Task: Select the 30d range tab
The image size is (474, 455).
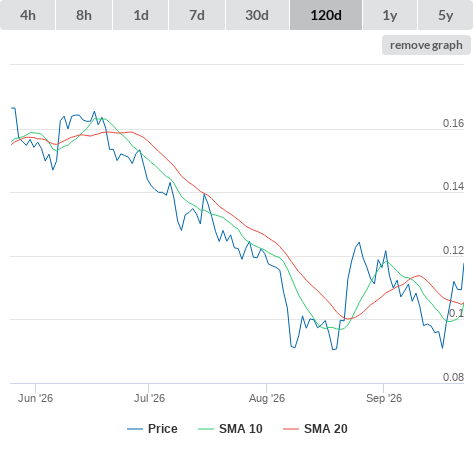Action: pyautogui.click(x=257, y=15)
